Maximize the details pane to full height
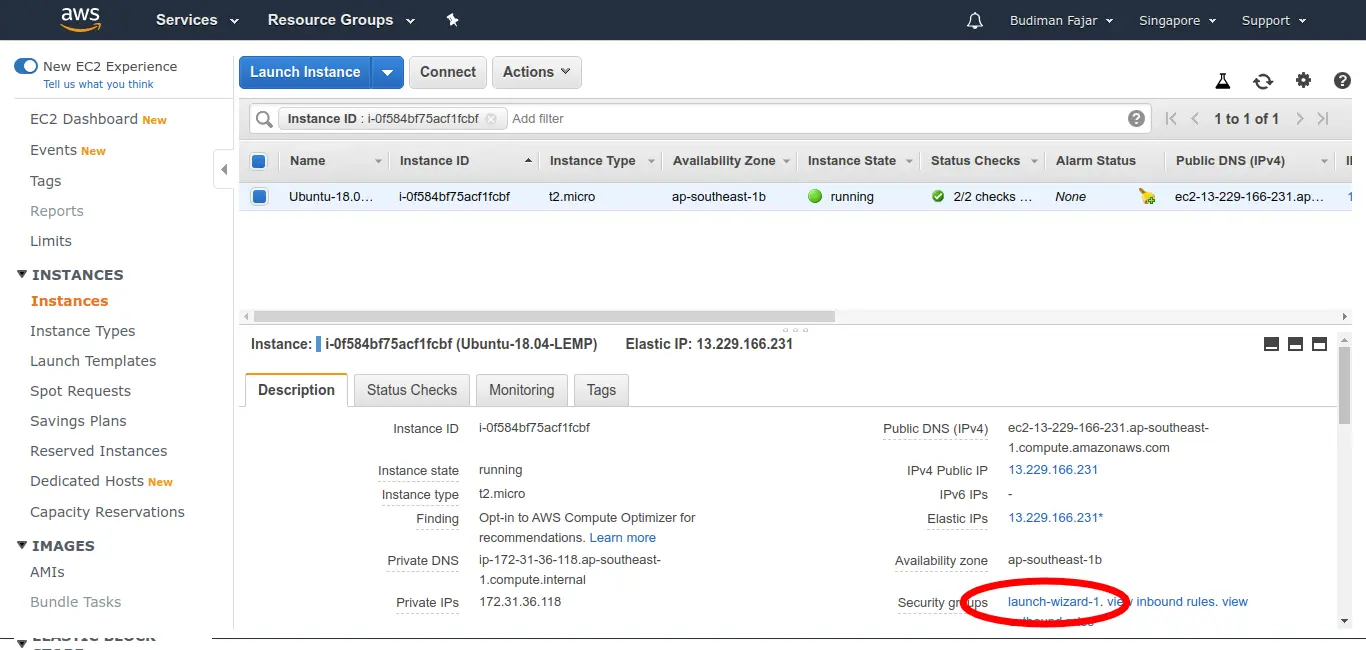Image resolution: width=1366 pixels, height=650 pixels. [x=1319, y=344]
